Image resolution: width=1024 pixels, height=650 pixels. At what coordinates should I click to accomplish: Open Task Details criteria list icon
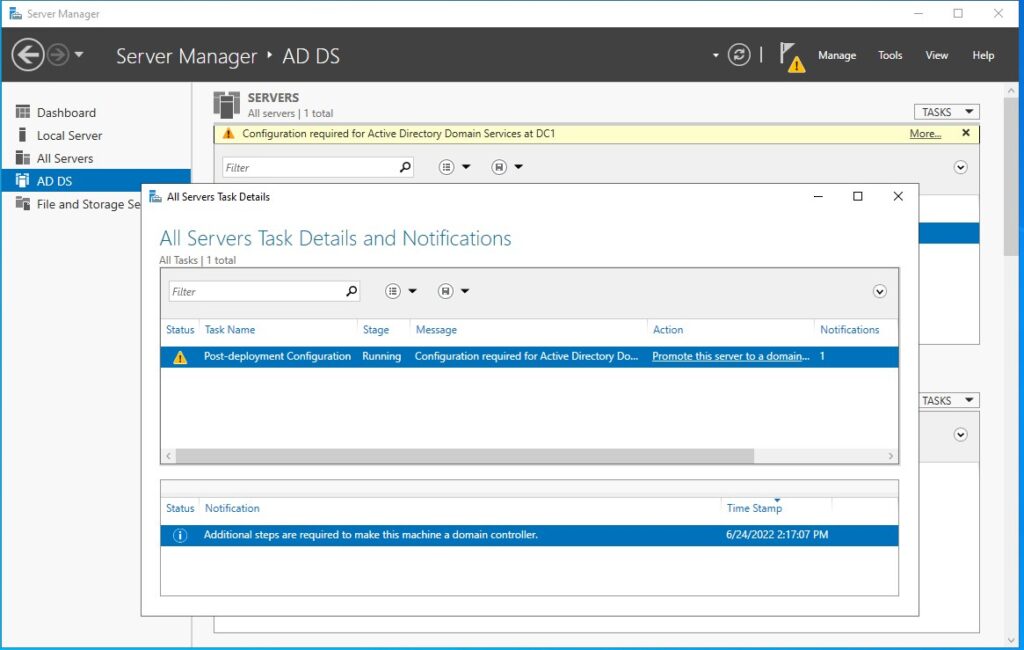392,291
